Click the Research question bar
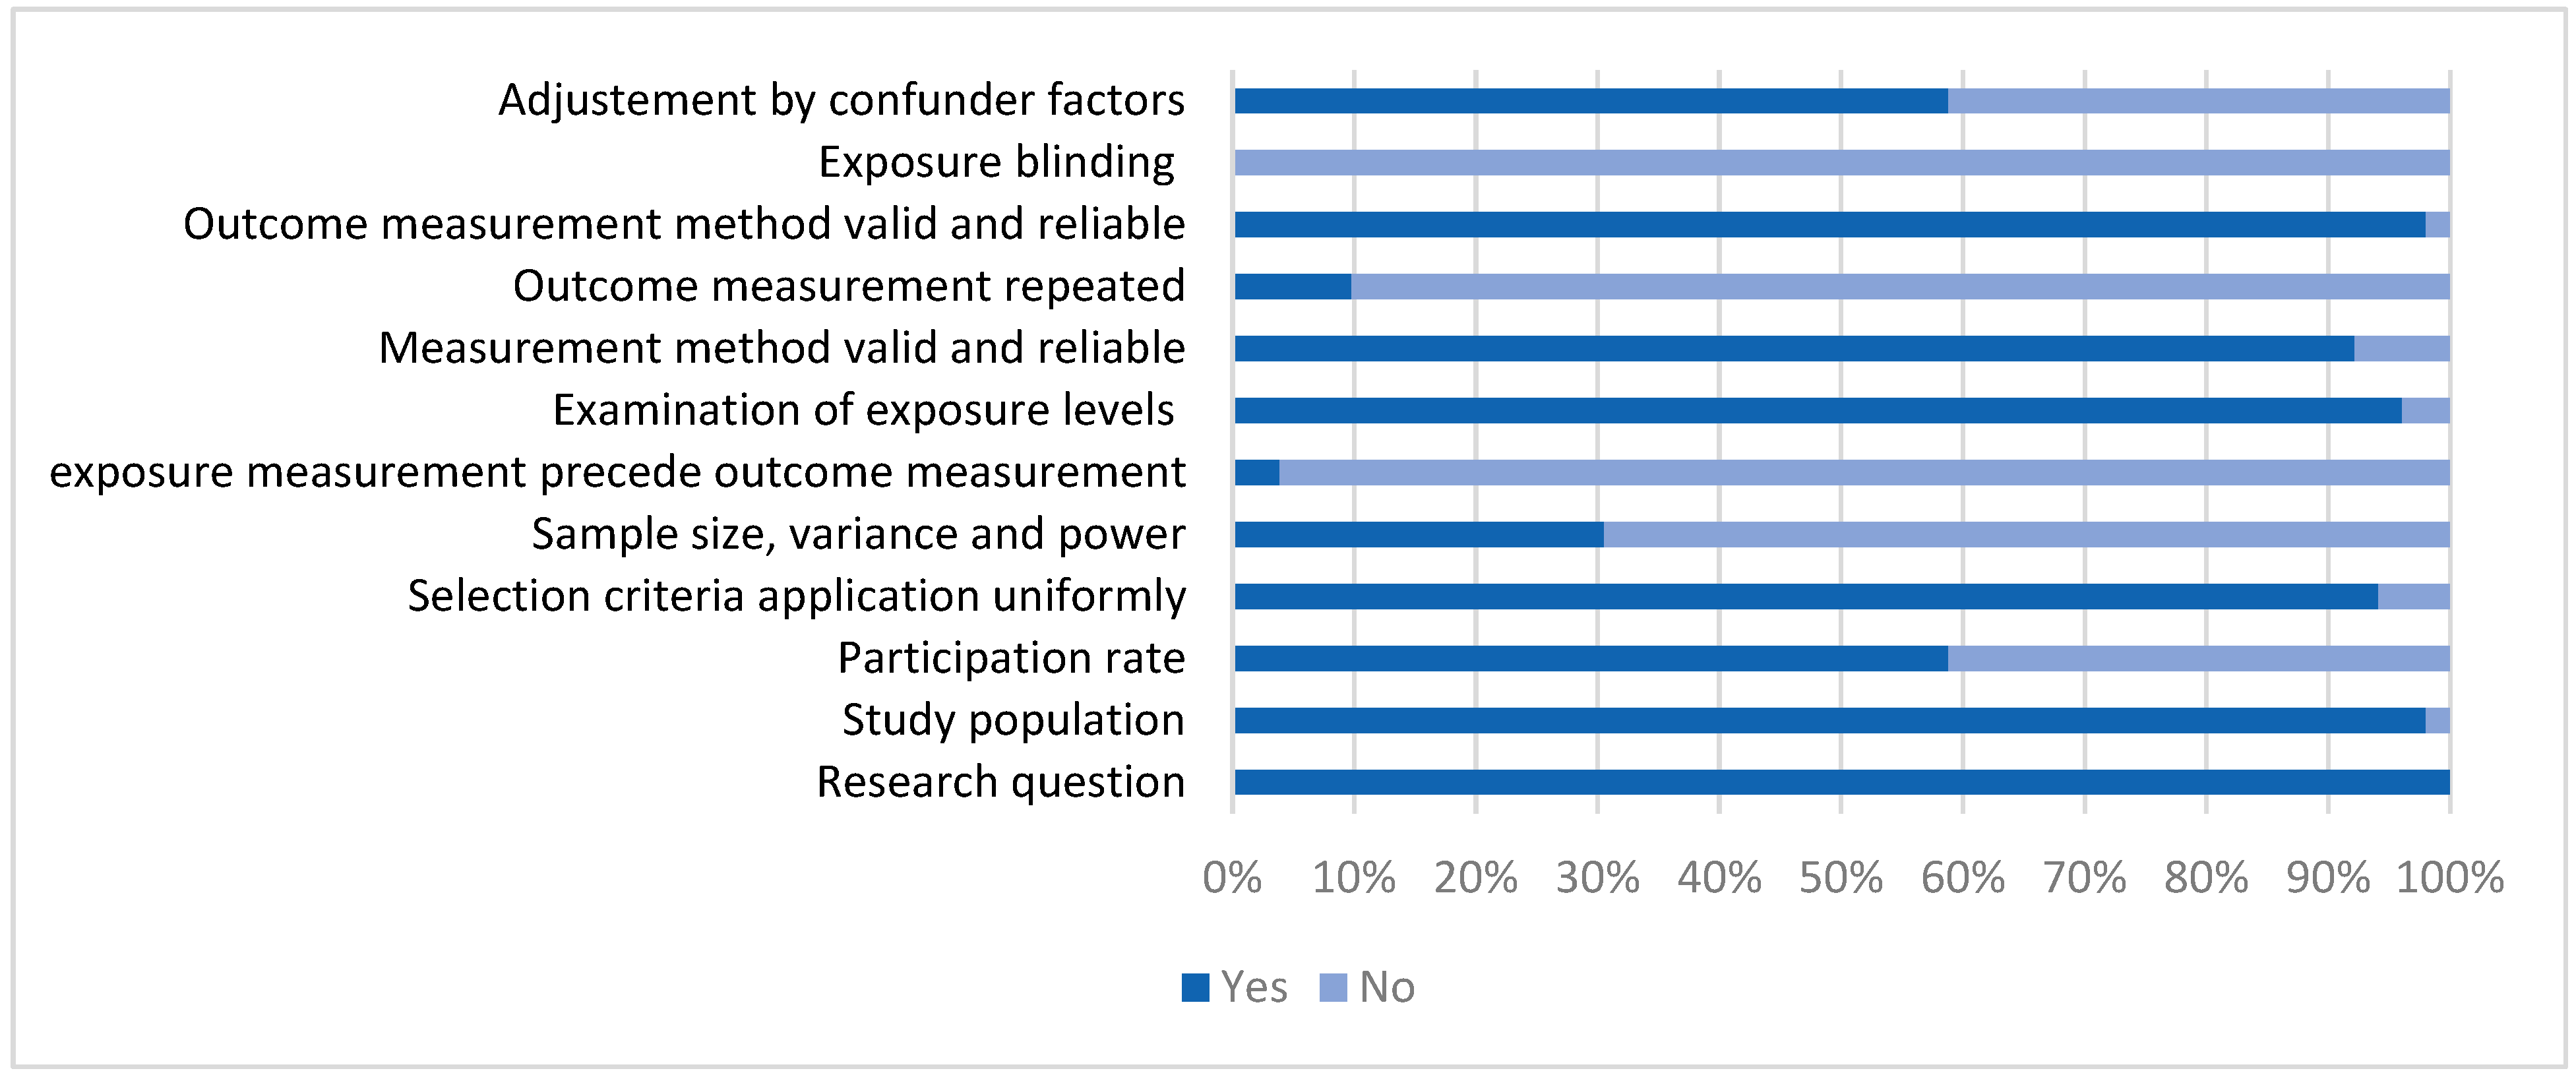Image resolution: width=2576 pixels, height=1075 pixels. click(x=1841, y=782)
